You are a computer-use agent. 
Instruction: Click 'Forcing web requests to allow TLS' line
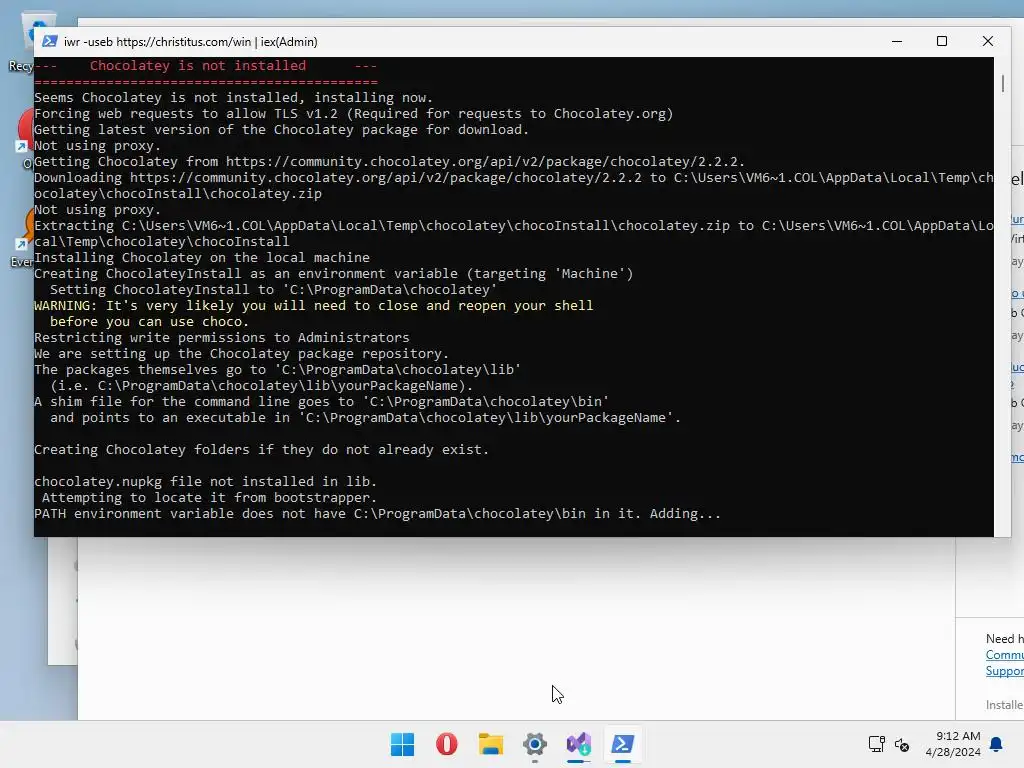point(353,114)
